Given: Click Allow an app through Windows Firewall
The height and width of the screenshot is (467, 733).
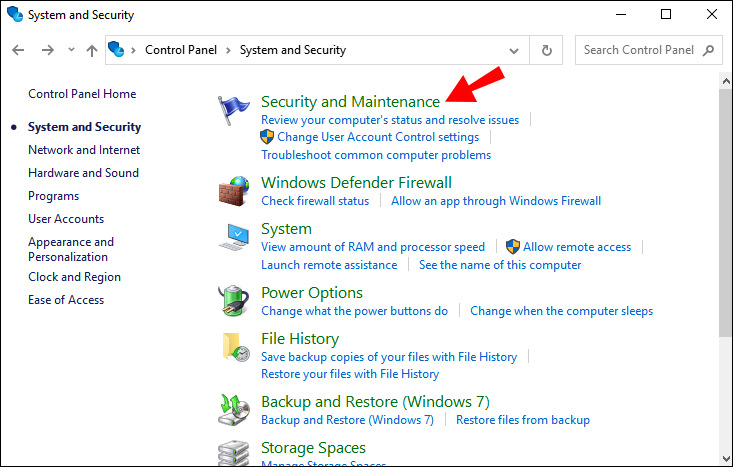Looking at the screenshot, I should pyautogui.click(x=496, y=201).
